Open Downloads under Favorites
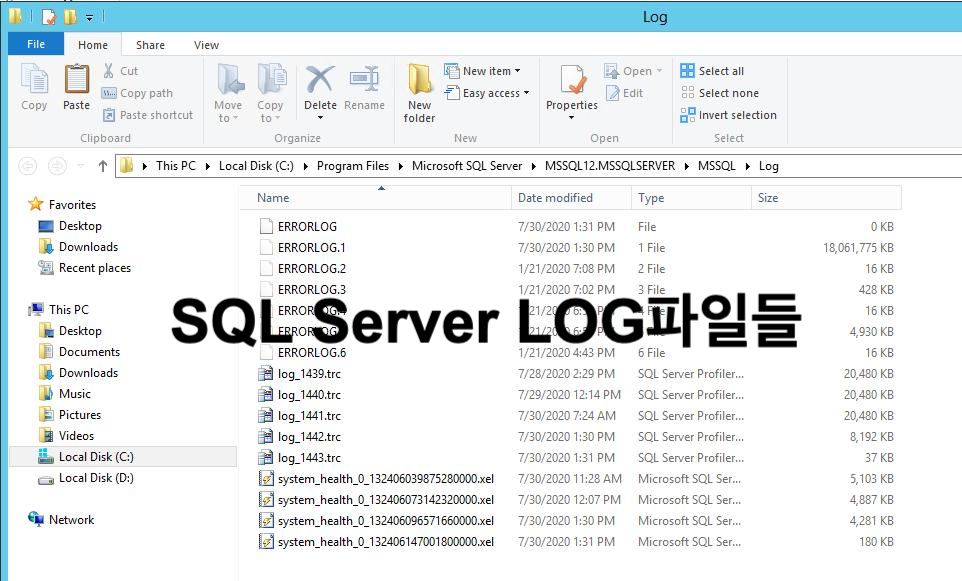Image resolution: width=962 pixels, height=581 pixels. pos(88,247)
